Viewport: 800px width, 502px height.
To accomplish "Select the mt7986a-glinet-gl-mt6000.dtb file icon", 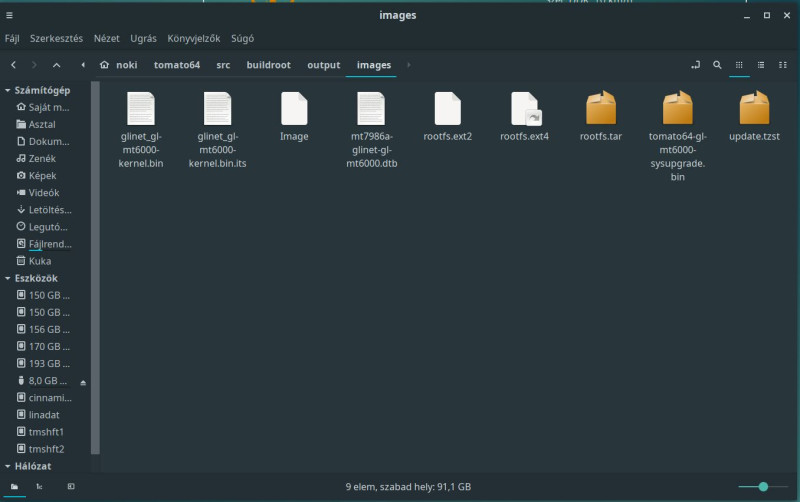I will 371,108.
